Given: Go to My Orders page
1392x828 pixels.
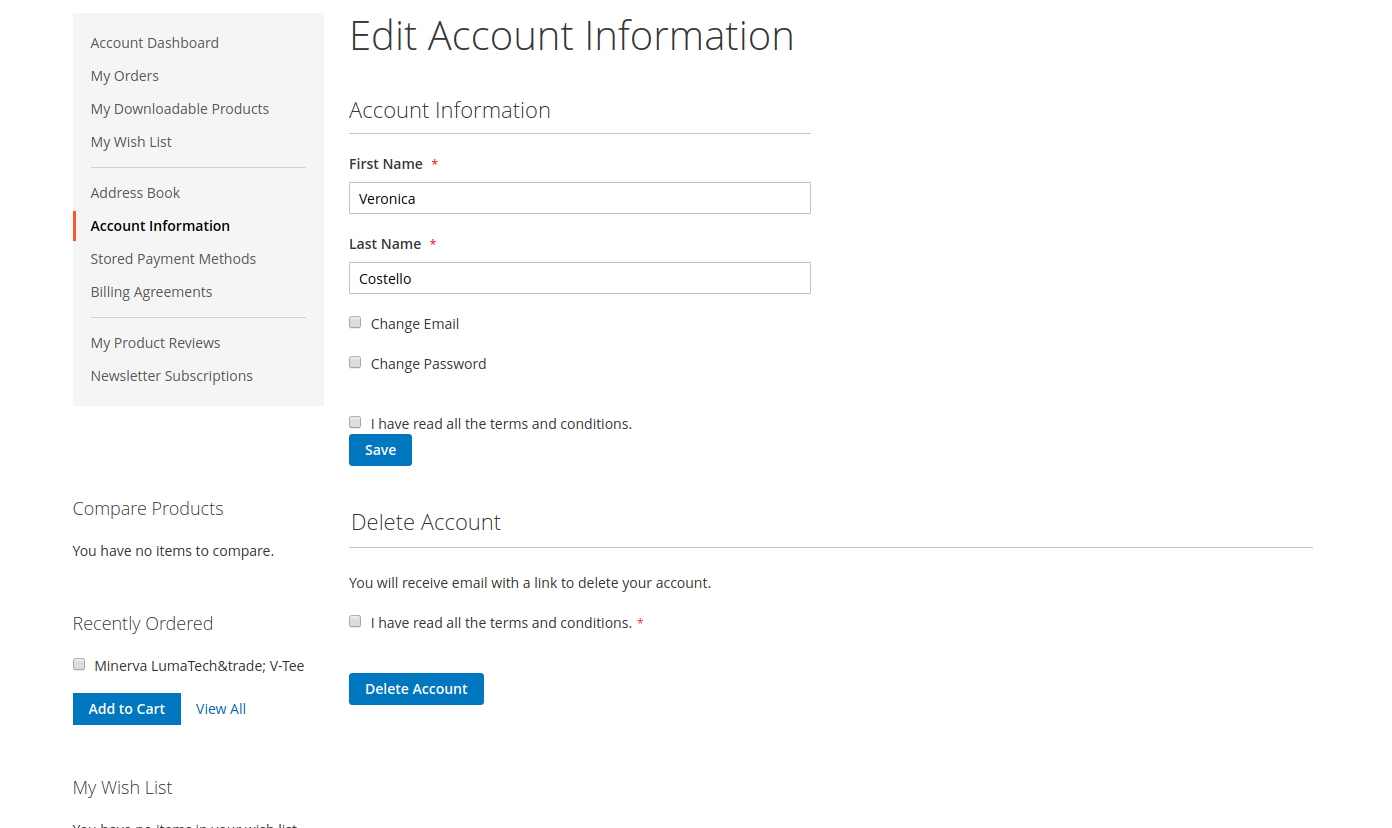Looking at the screenshot, I should tap(124, 76).
